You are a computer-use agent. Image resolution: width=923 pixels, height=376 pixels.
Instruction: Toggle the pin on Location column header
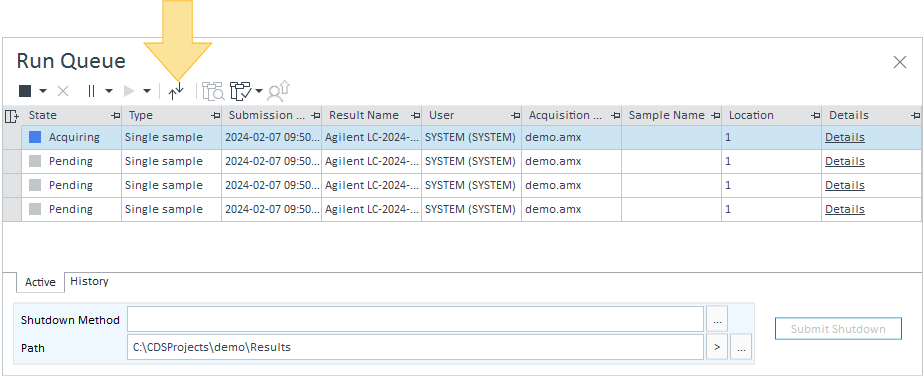[816, 115]
